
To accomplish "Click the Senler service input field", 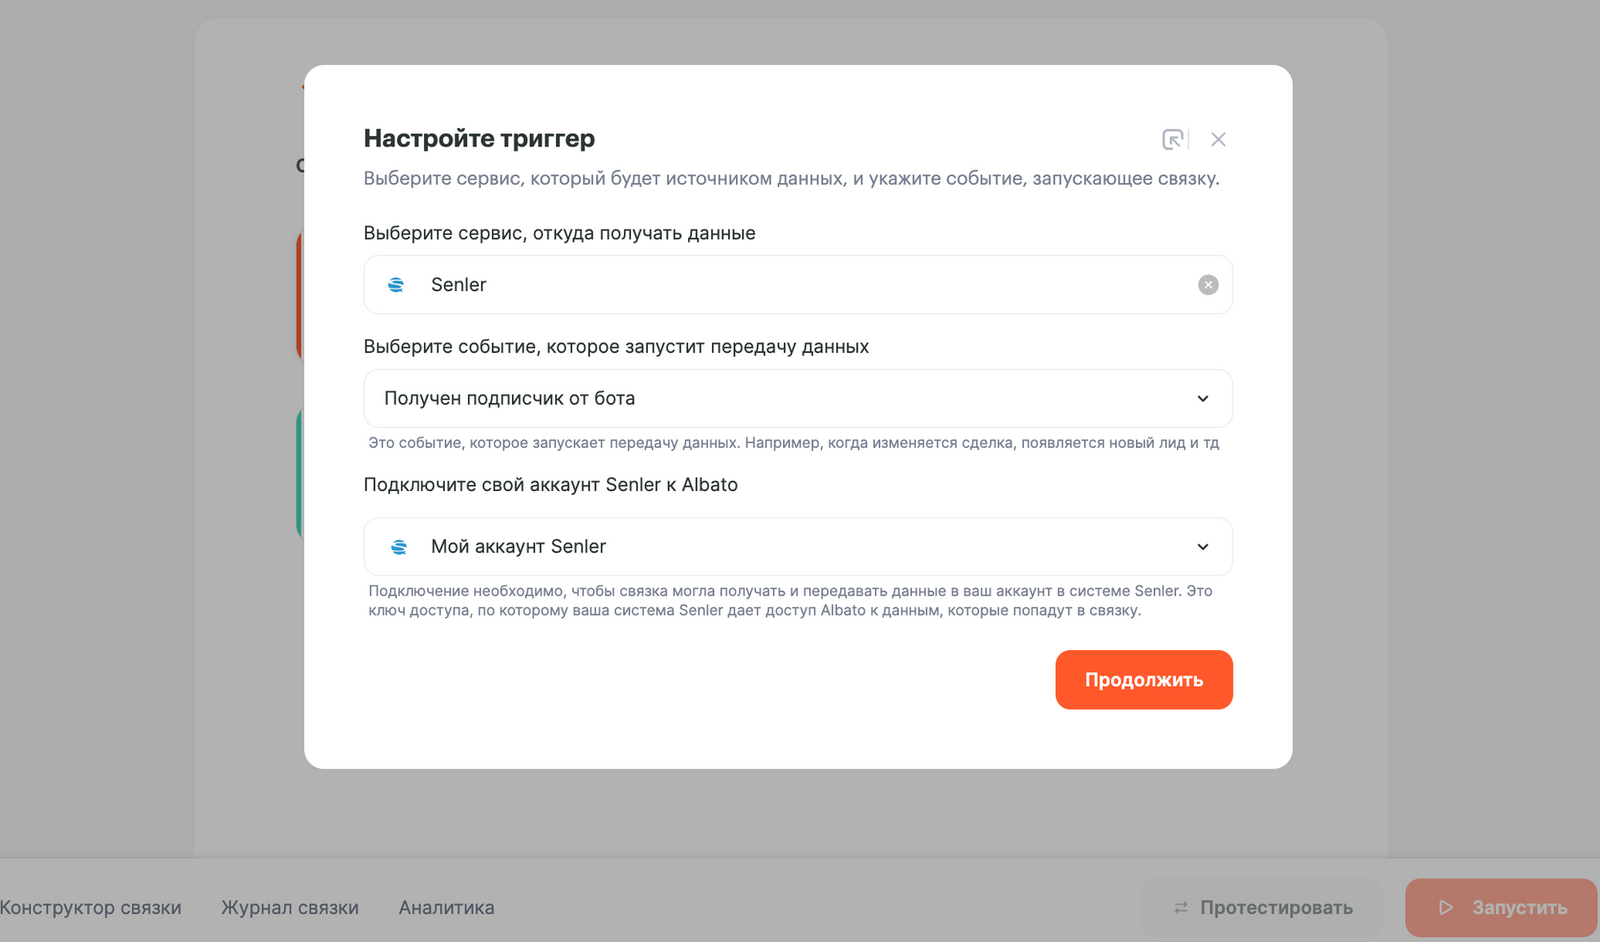I will tap(780, 285).
